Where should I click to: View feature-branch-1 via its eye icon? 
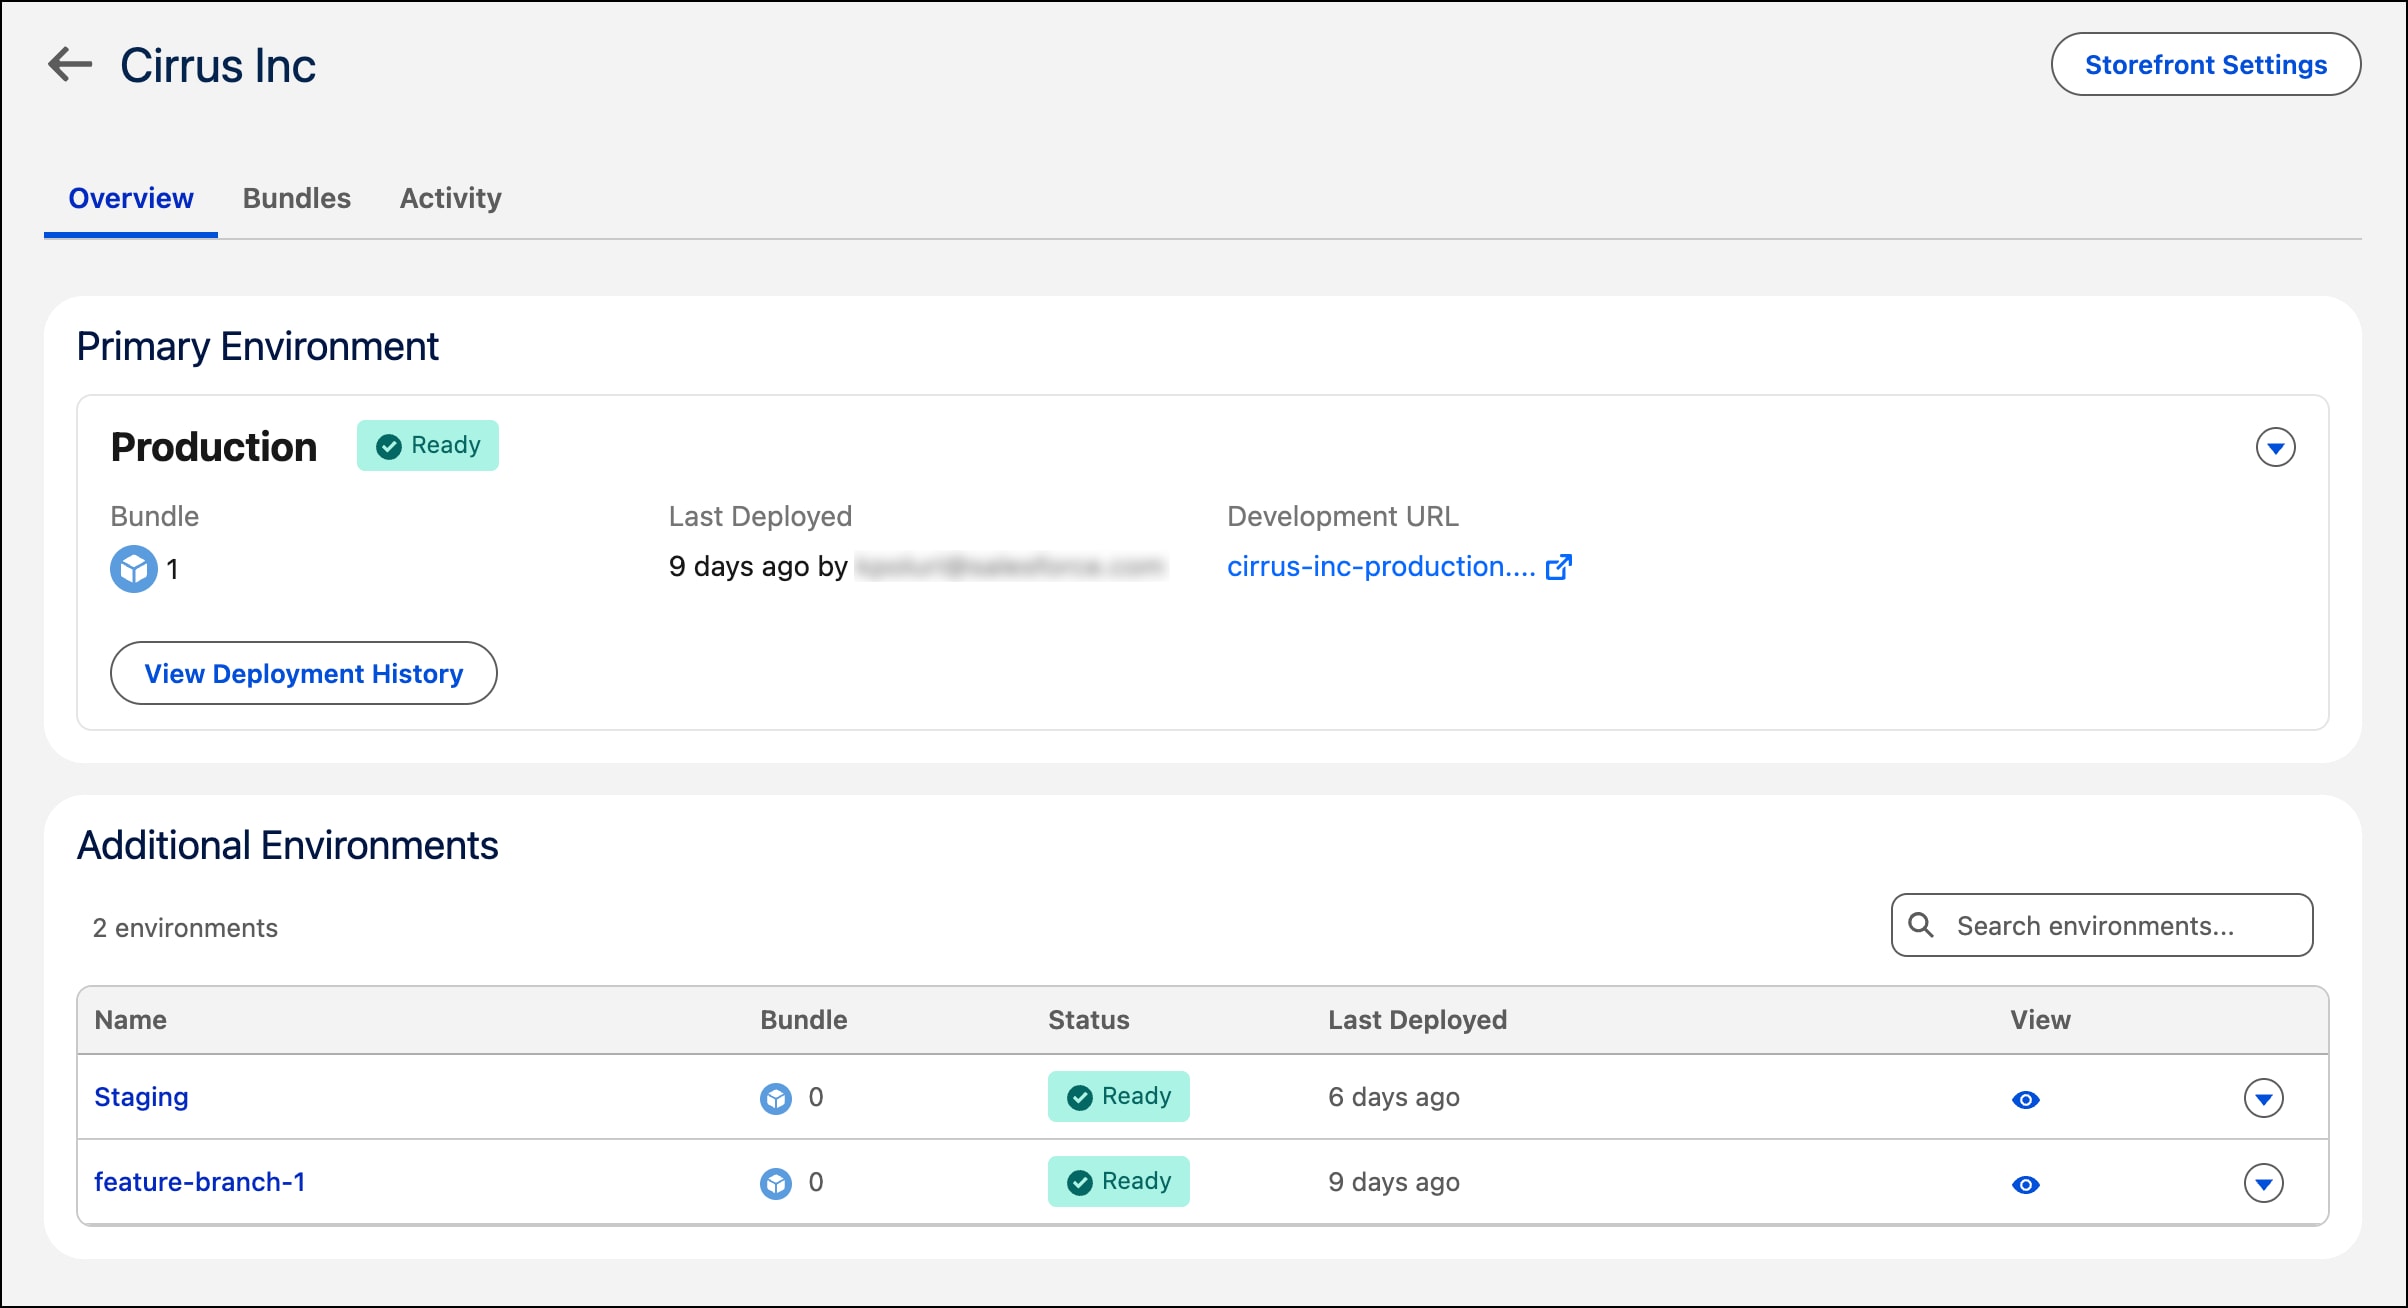2026,1184
